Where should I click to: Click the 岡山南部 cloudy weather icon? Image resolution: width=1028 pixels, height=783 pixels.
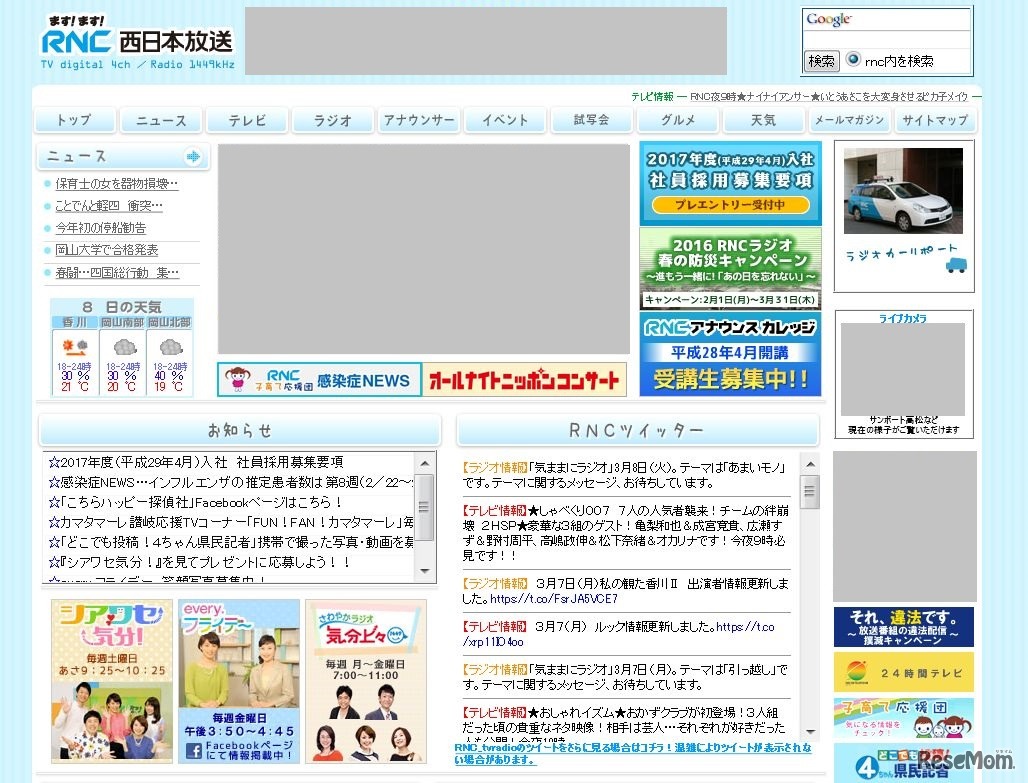pos(123,346)
